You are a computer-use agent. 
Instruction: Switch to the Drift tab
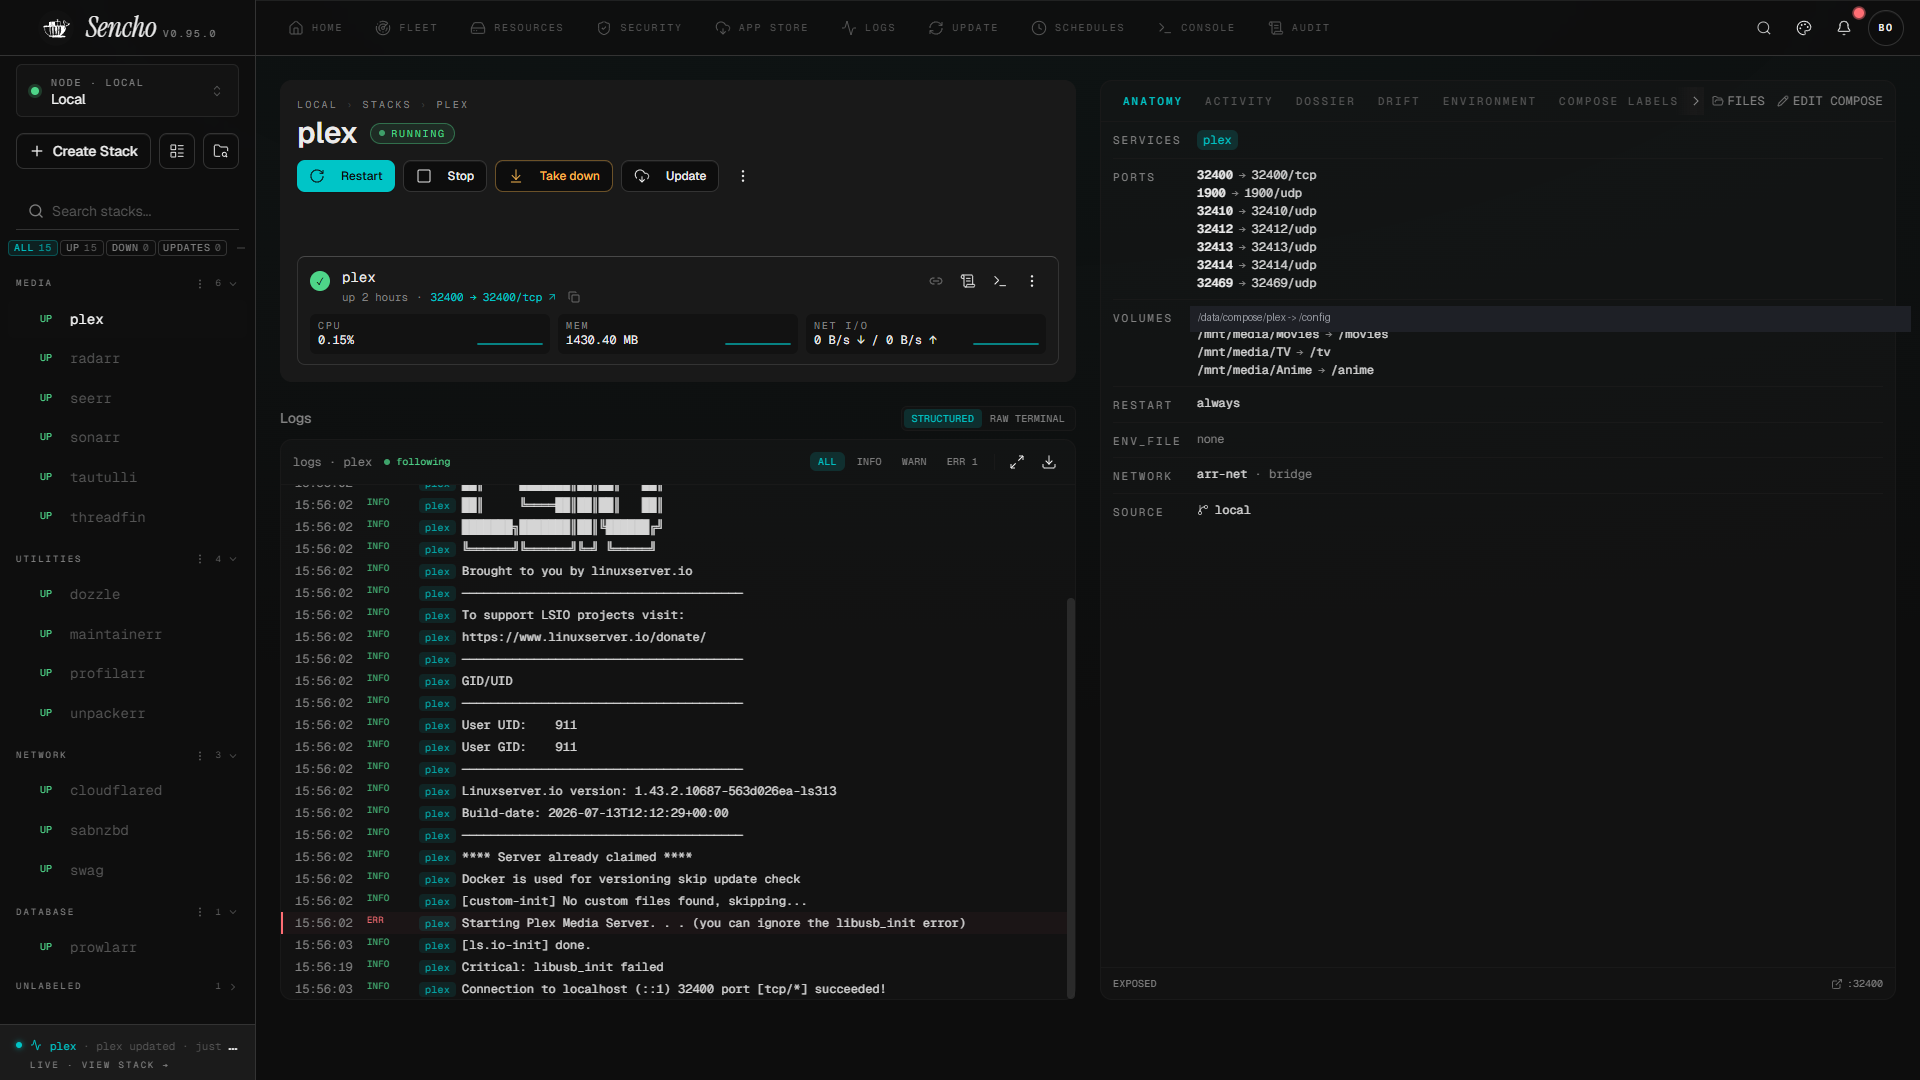click(1398, 102)
